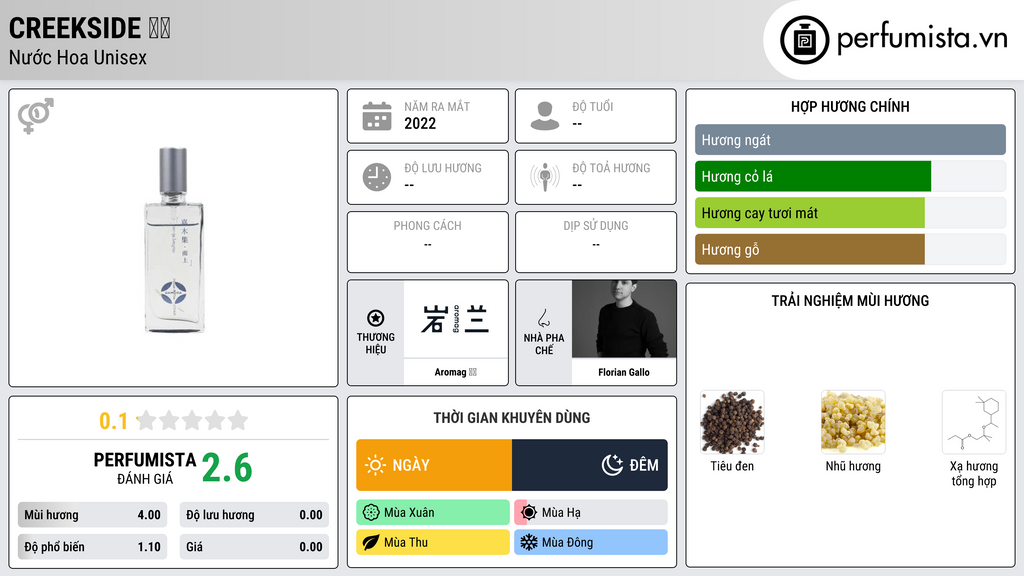Select the orange Ngày daytime bar
This screenshot has width=1024, height=576.
click(434, 465)
